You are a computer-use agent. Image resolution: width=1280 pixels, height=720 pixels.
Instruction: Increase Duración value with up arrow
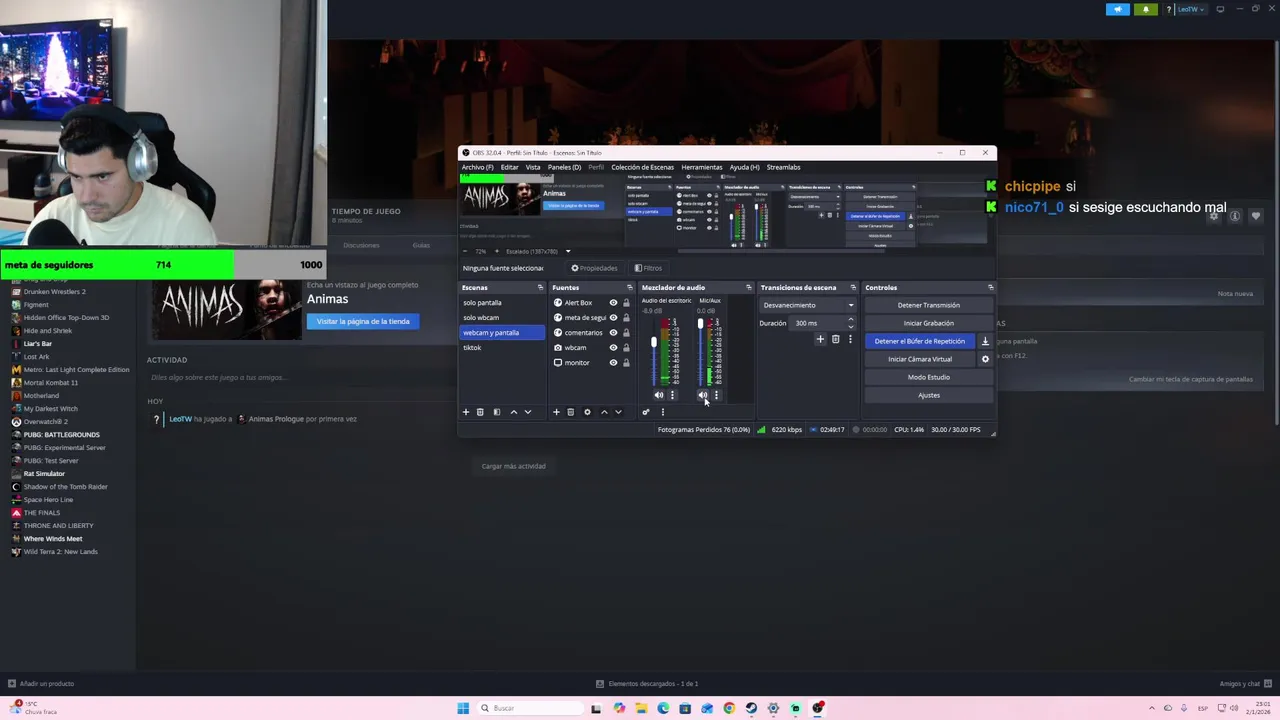[x=851, y=320]
